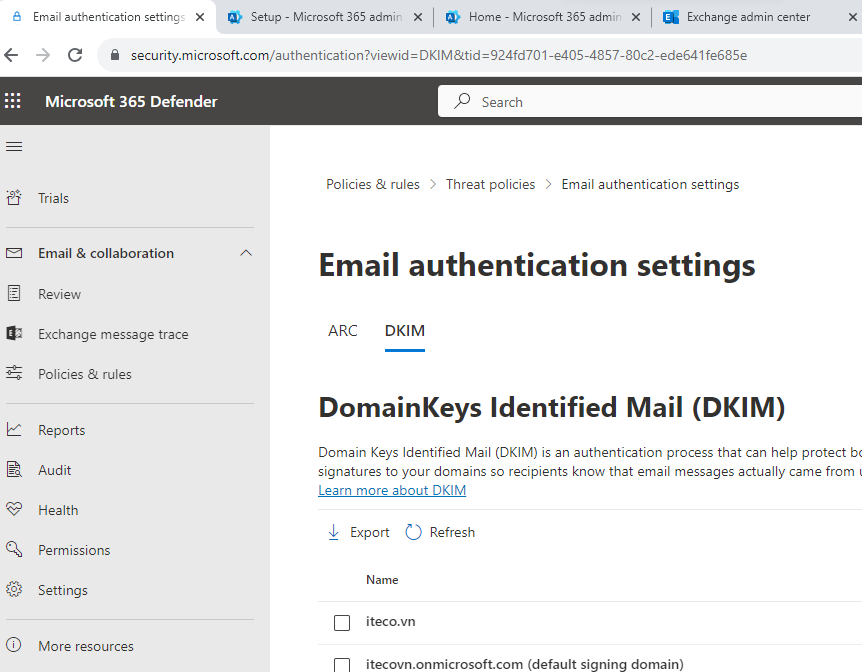Open the Microsoft 365 app launcher waffle
This screenshot has height=672, width=862.
tap(13, 100)
